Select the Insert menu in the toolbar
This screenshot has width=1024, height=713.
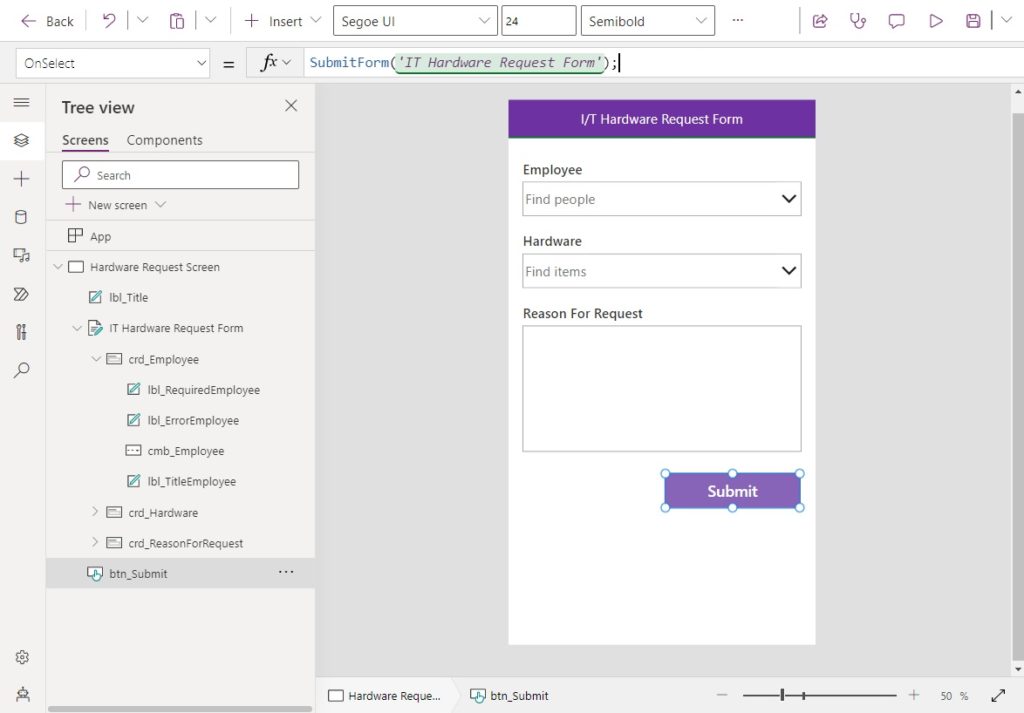(x=281, y=19)
